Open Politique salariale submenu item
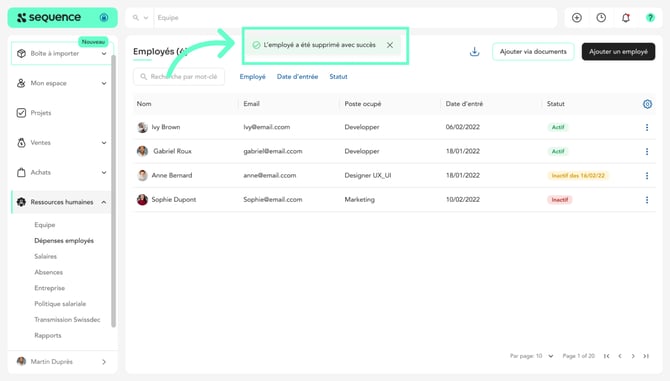Viewport: 670px width, 381px height. pyautogui.click(x=60, y=304)
